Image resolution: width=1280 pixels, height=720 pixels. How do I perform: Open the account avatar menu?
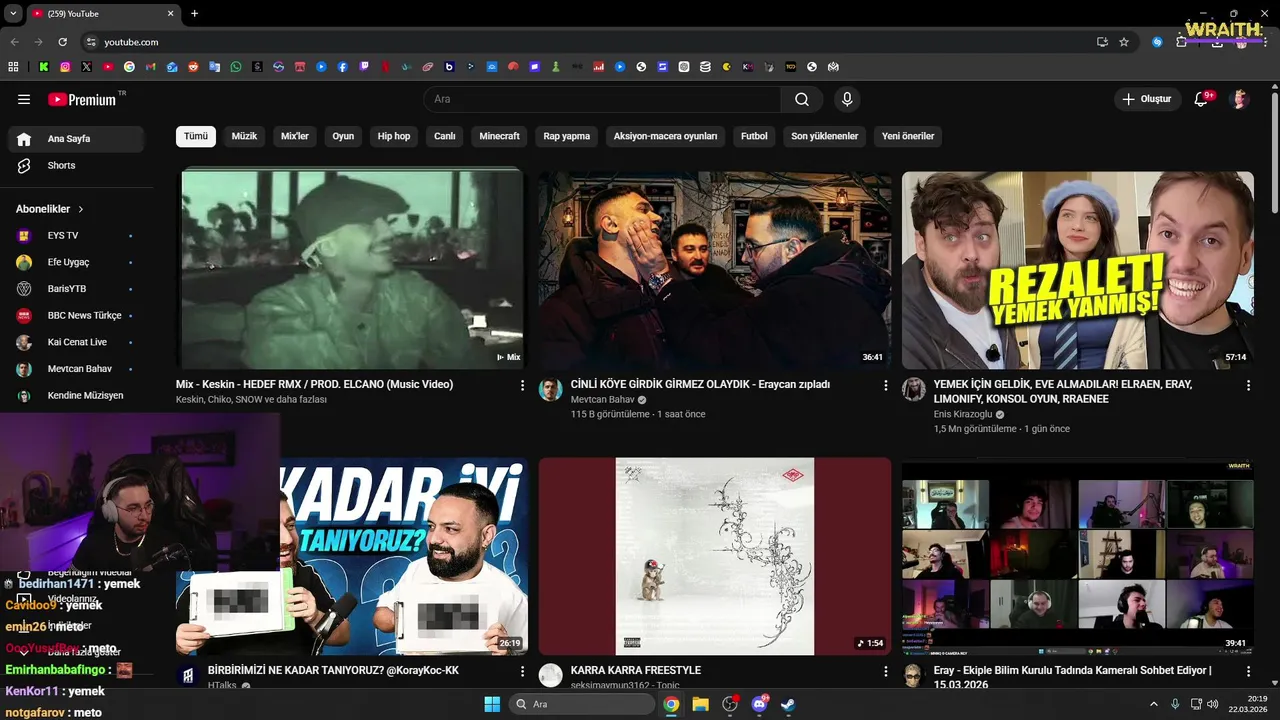(x=1240, y=99)
